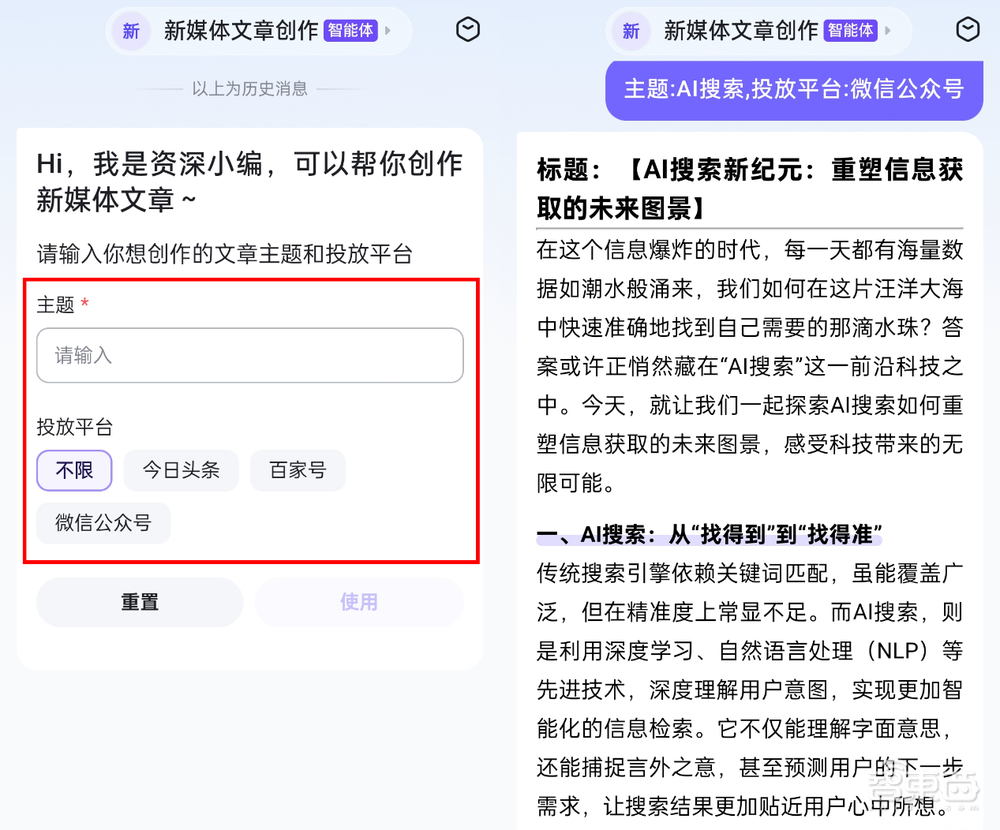
Task: Click the hexagon history icon in the left panel header
Action: pyautogui.click(x=467, y=30)
